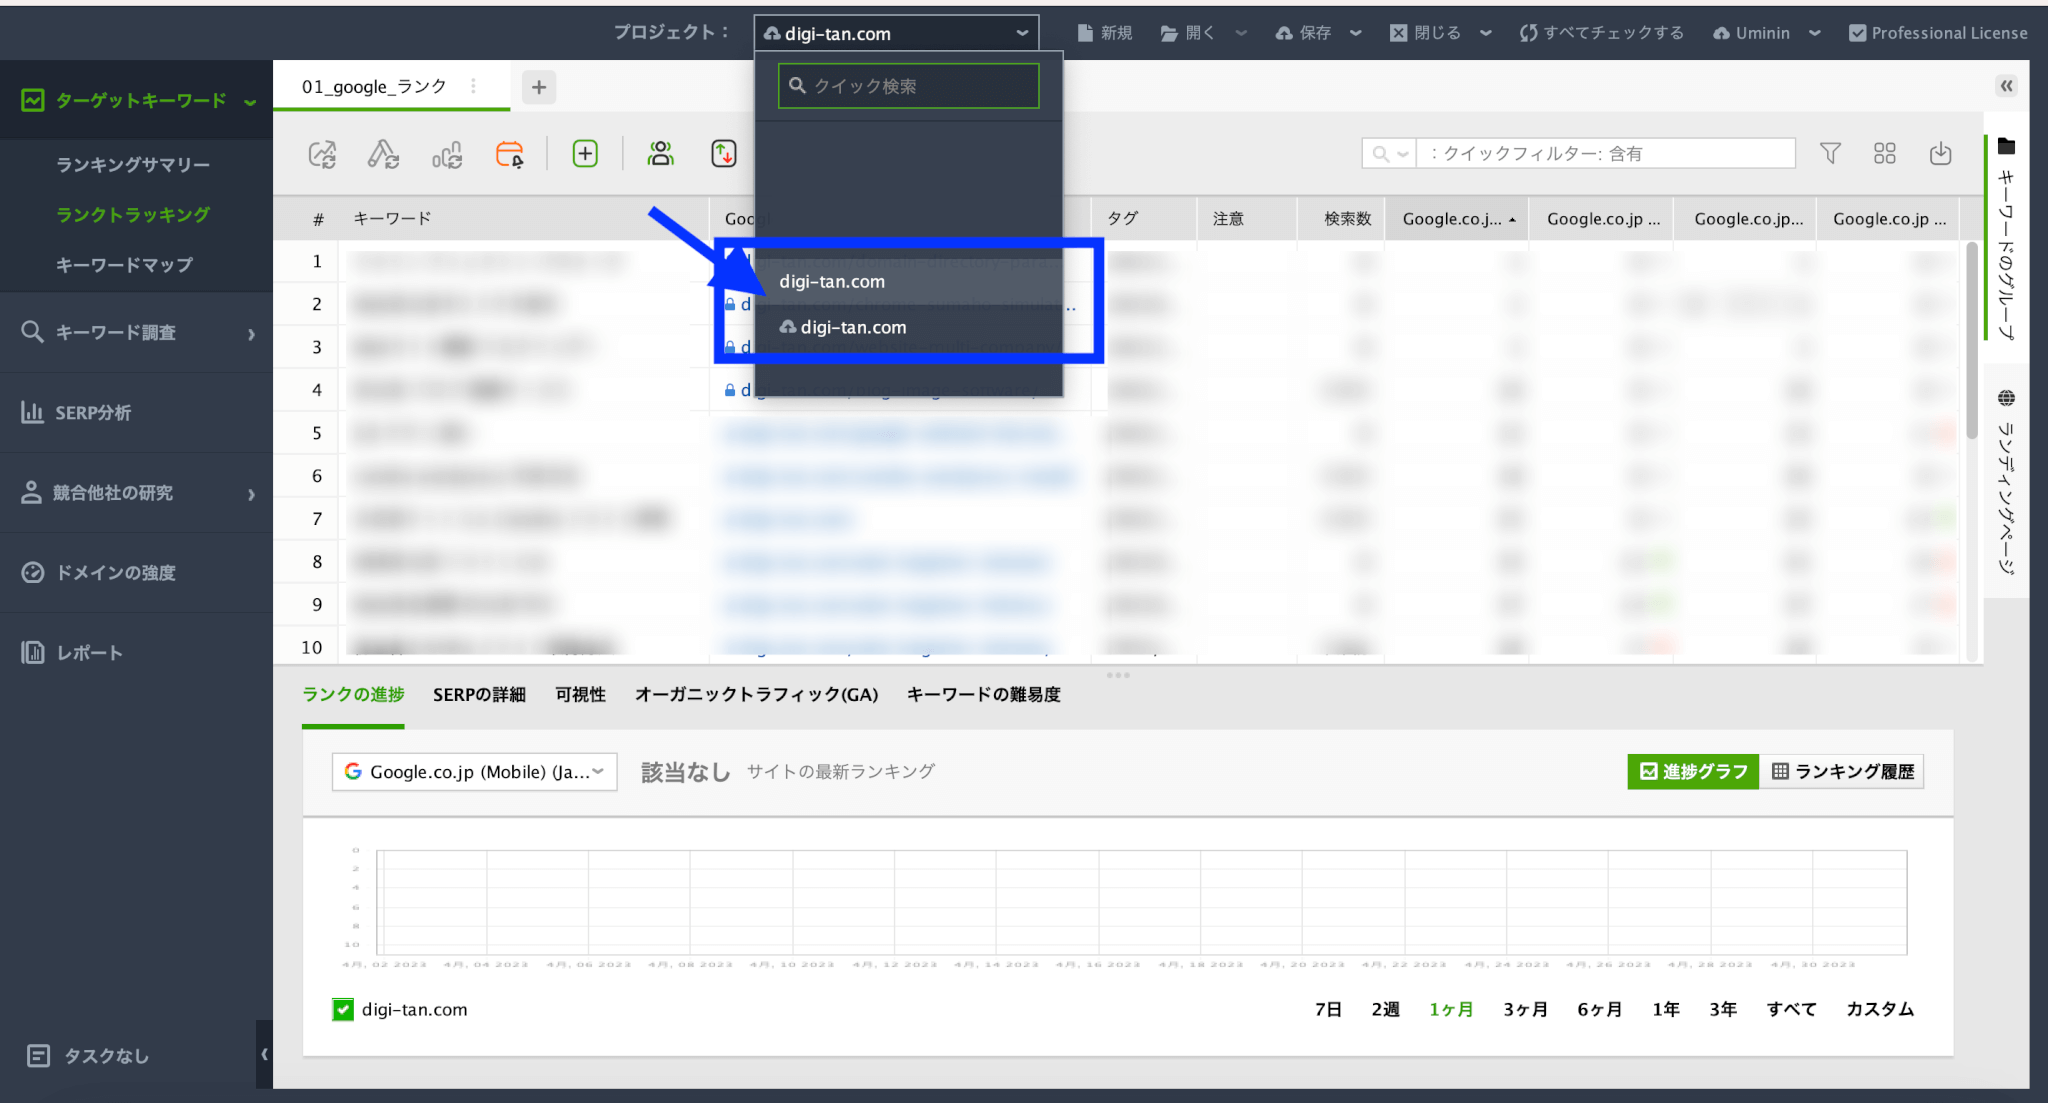Select 2週 time range

pyautogui.click(x=1385, y=1009)
